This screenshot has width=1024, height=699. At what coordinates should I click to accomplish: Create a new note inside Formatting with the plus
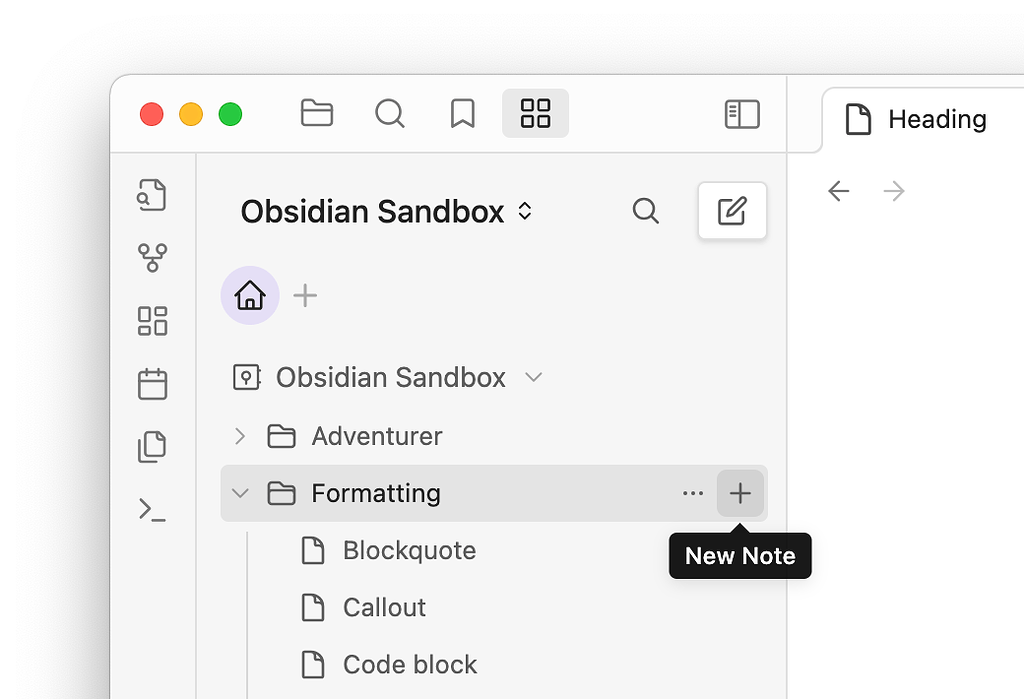(x=740, y=493)
